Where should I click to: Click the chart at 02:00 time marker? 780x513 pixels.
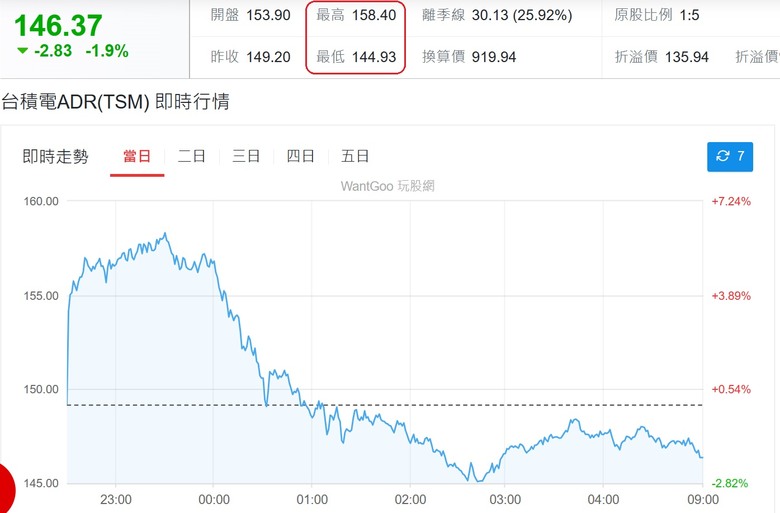410,499
